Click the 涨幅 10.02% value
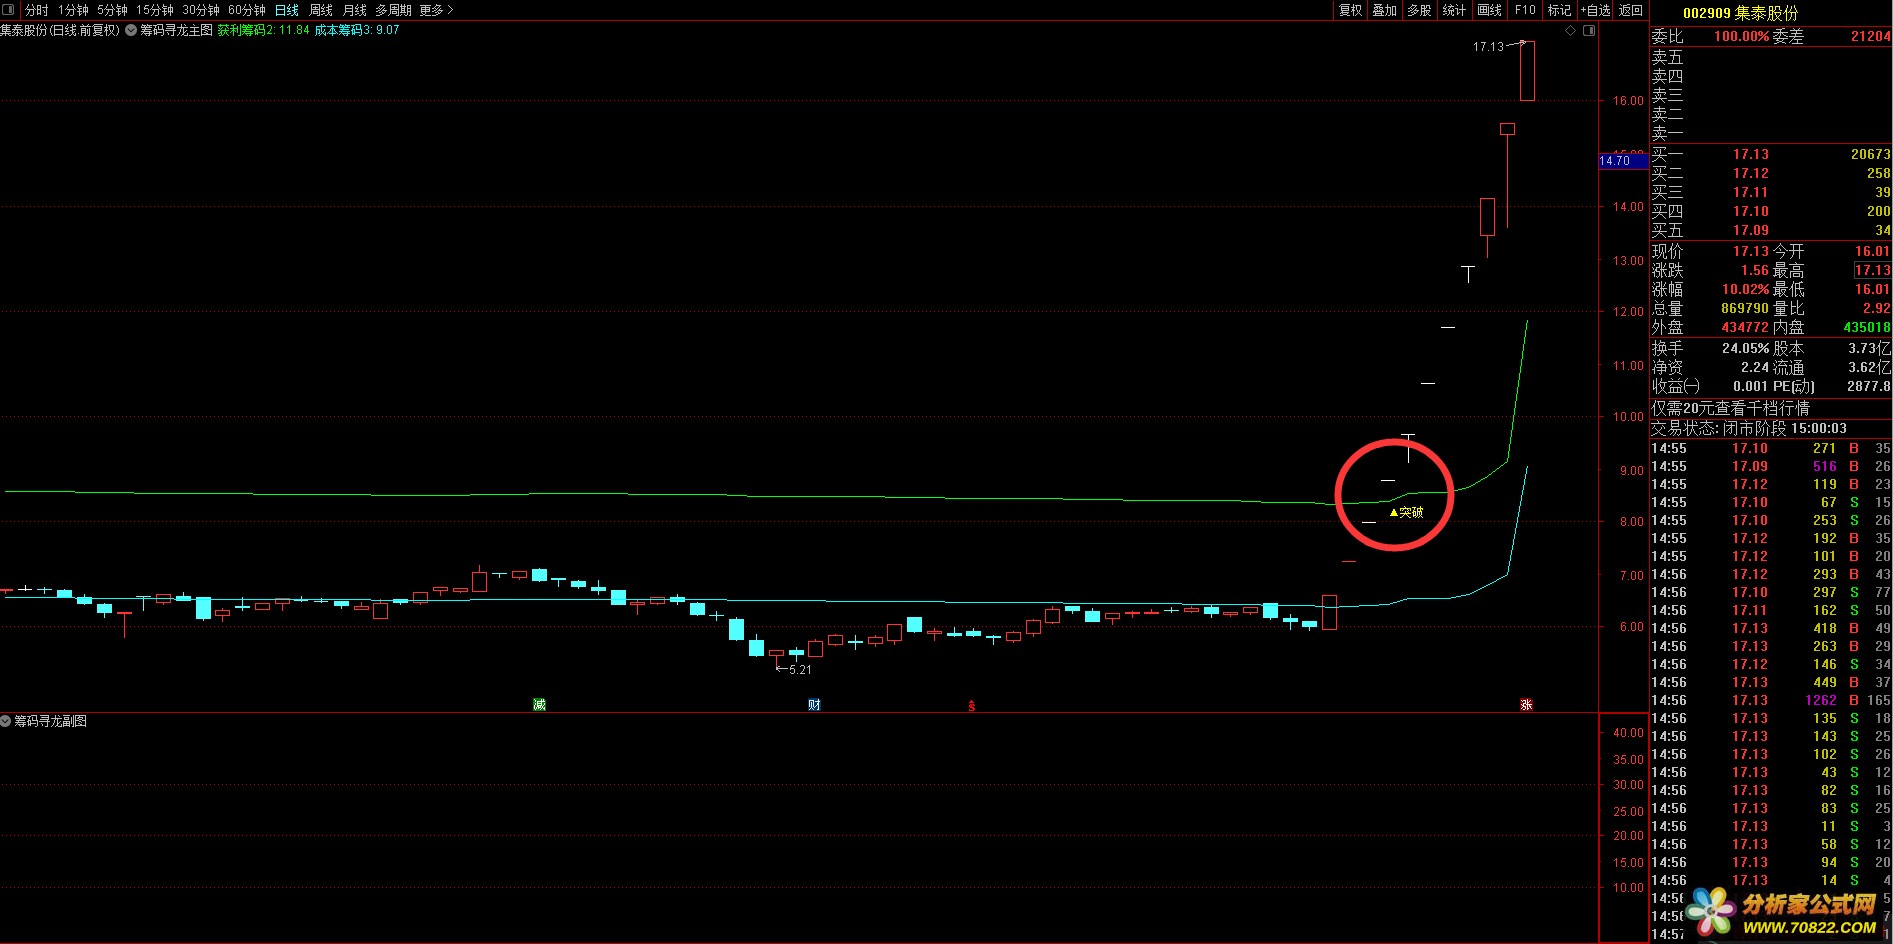 pyautogui.click(x=1745, y=289)
